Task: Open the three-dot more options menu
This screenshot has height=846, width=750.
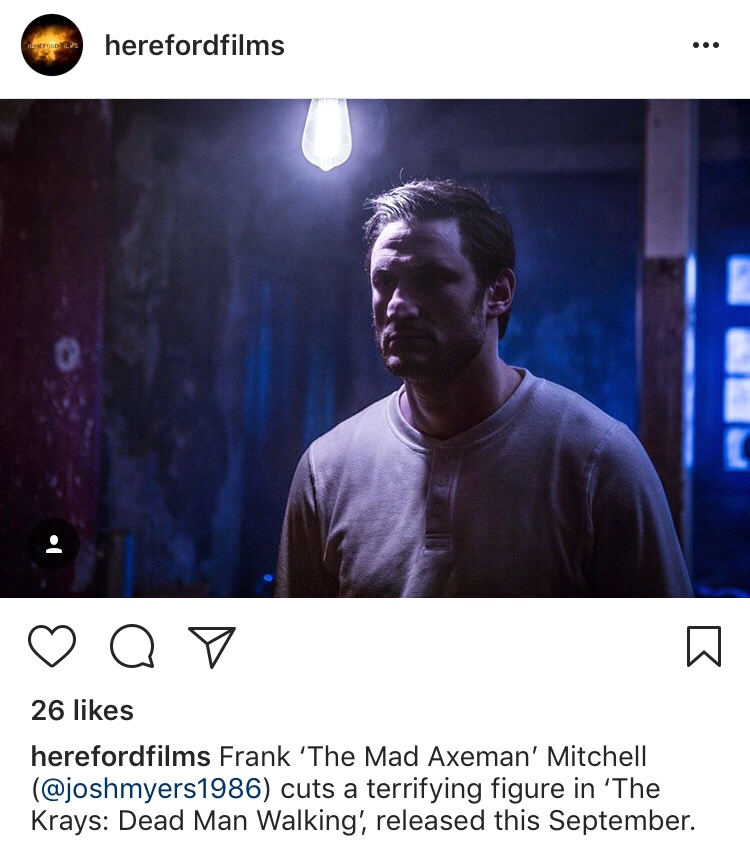Action: [706, 45]
